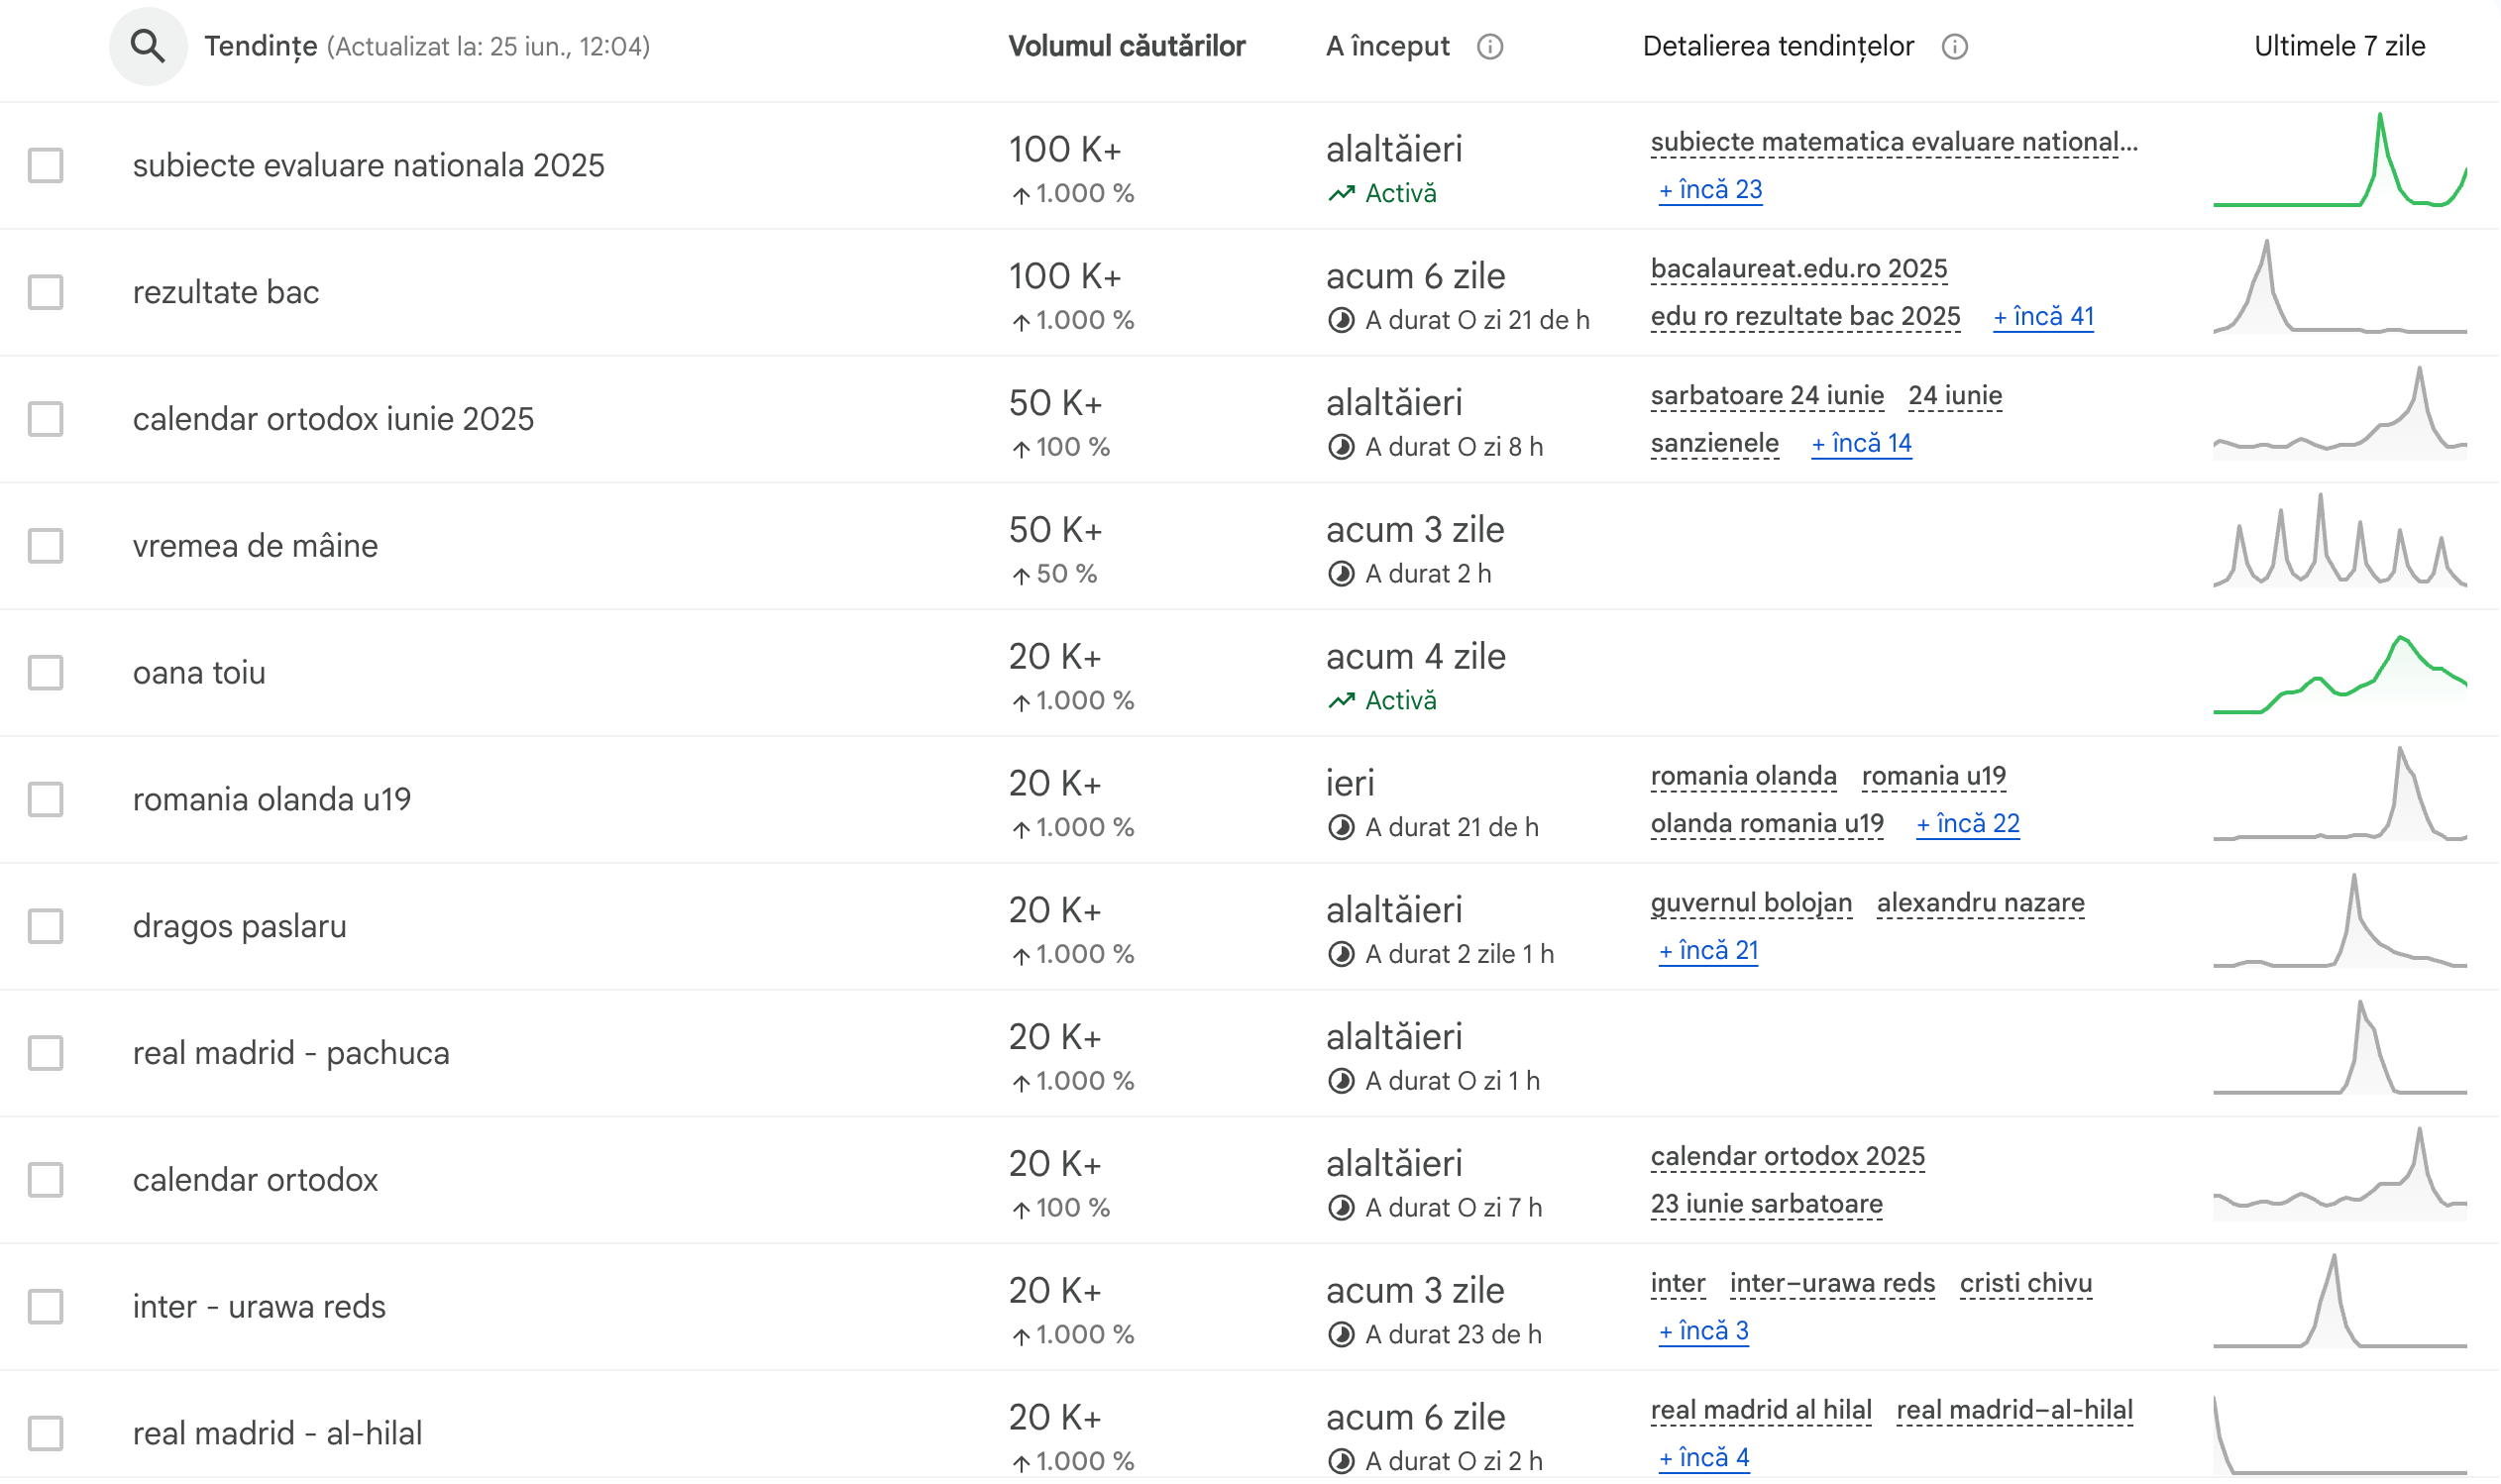Click the Ultimele 7 zile column header
Viewport: 2501px width, 1484px height.
point(2339,46)
